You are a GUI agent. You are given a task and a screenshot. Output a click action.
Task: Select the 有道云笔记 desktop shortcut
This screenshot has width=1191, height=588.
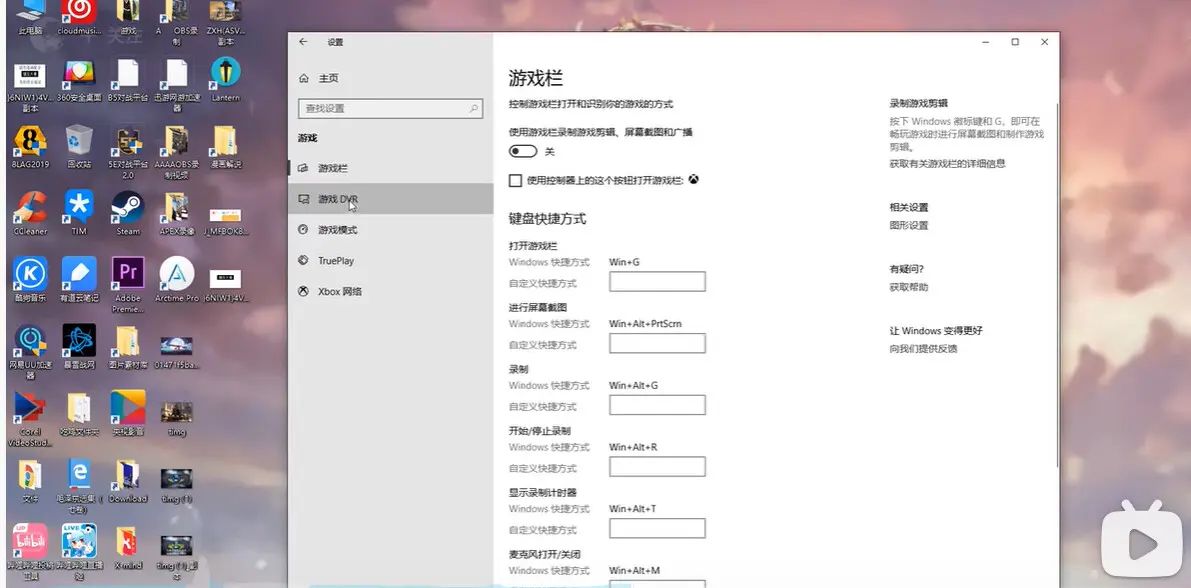click(x=79, y=280)
